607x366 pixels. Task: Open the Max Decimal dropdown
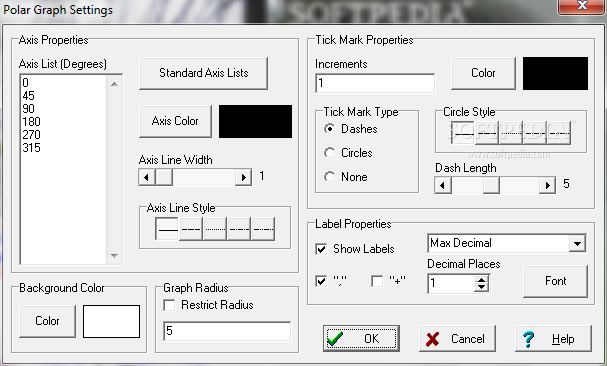[577, 244]
